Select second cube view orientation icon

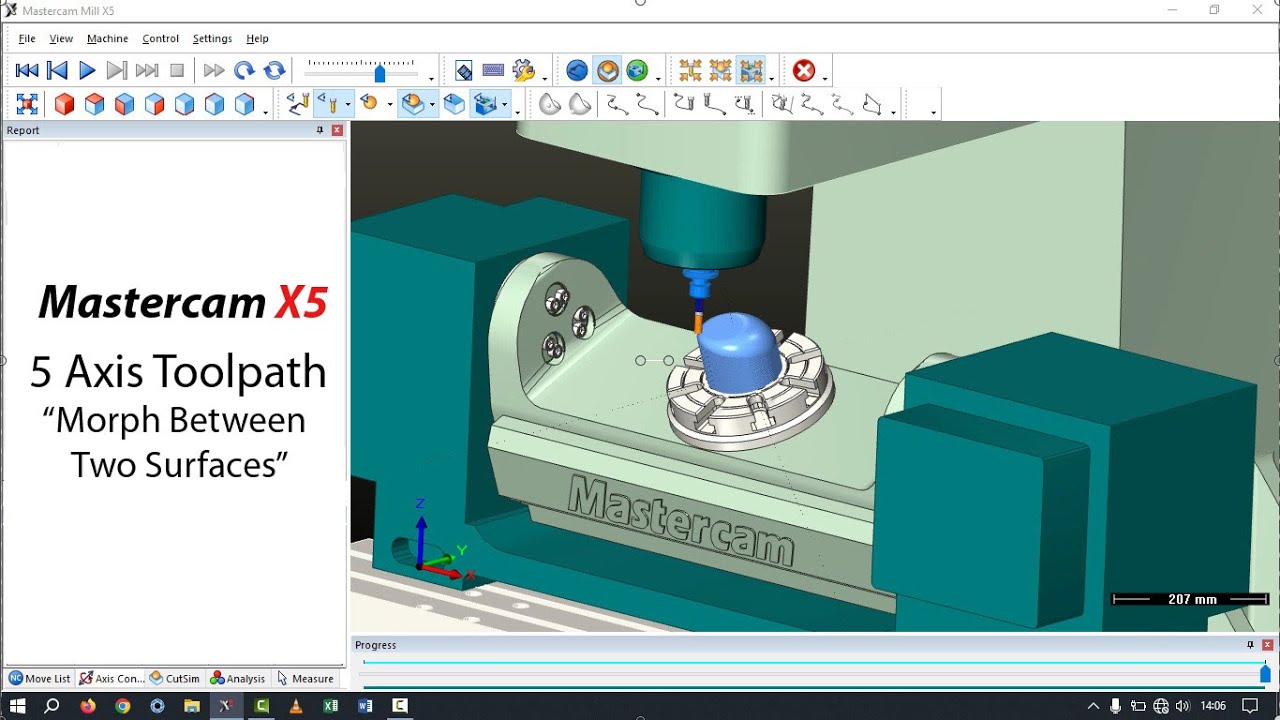coord(94,104)
